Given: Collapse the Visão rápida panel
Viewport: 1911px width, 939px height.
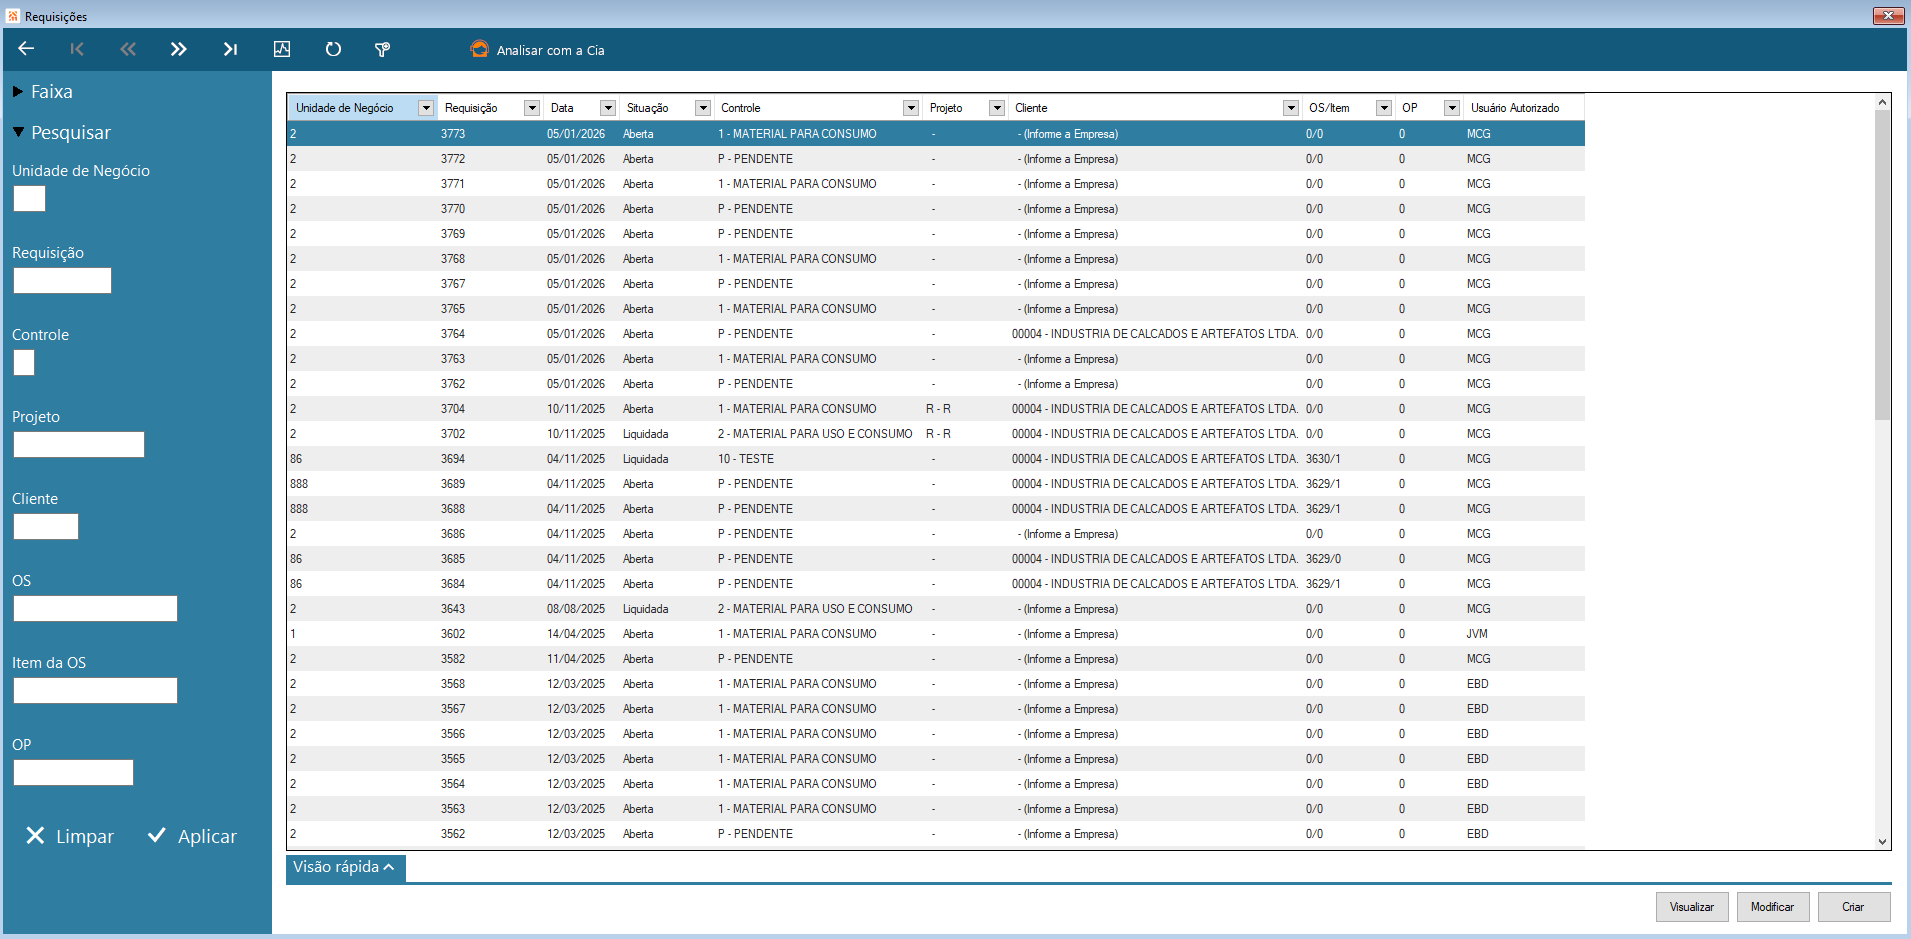Looking at the screenshot, I should (345, 867).
